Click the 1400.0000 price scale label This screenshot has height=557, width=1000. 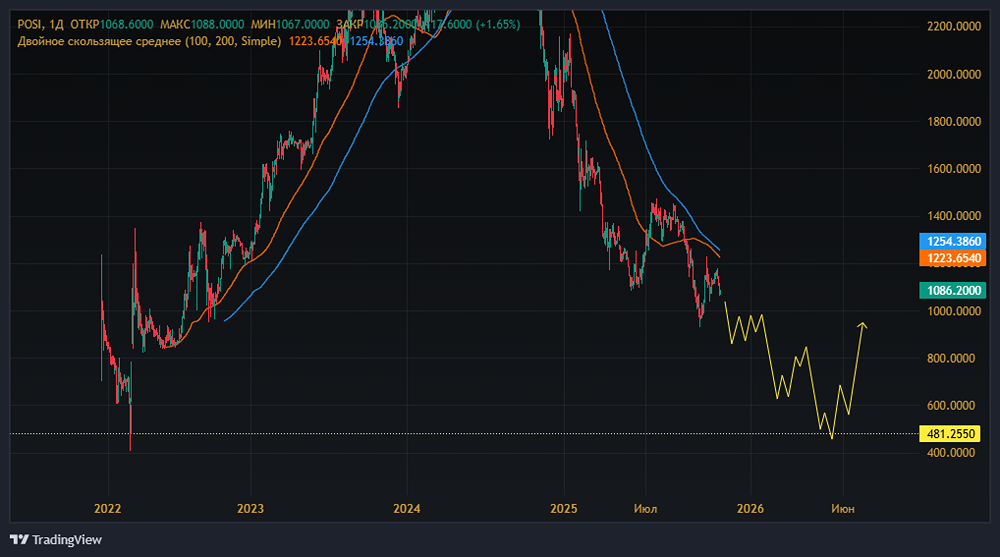953,216
